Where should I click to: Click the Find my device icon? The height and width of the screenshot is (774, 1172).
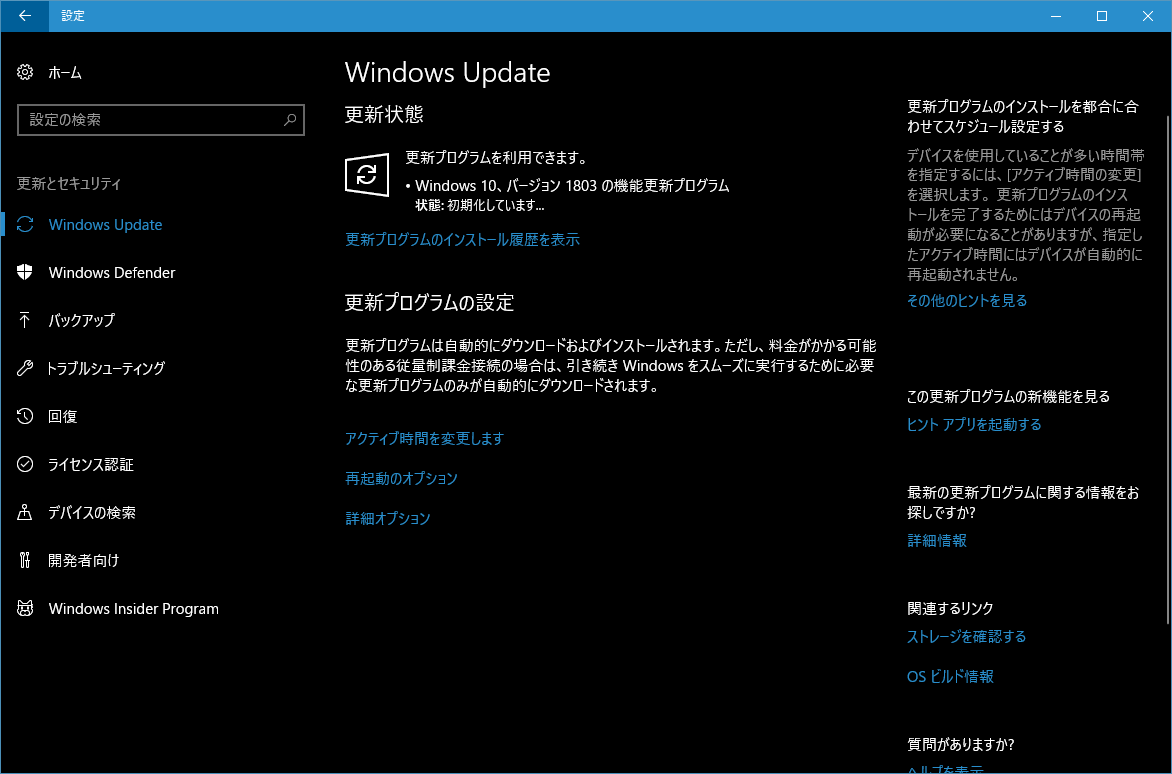(25, 512)
